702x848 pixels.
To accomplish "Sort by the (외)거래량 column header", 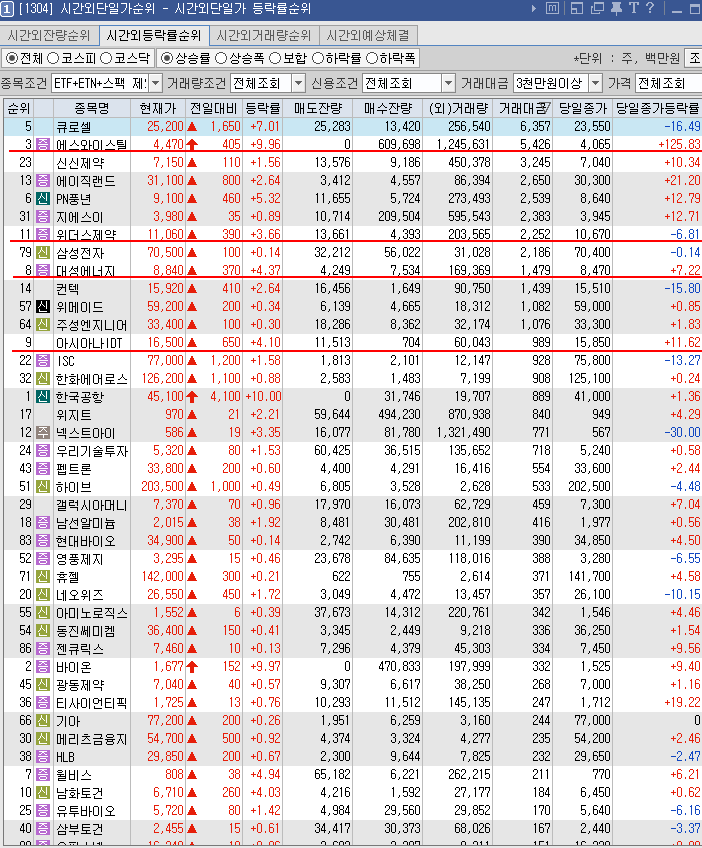I will tap(458, 108).
